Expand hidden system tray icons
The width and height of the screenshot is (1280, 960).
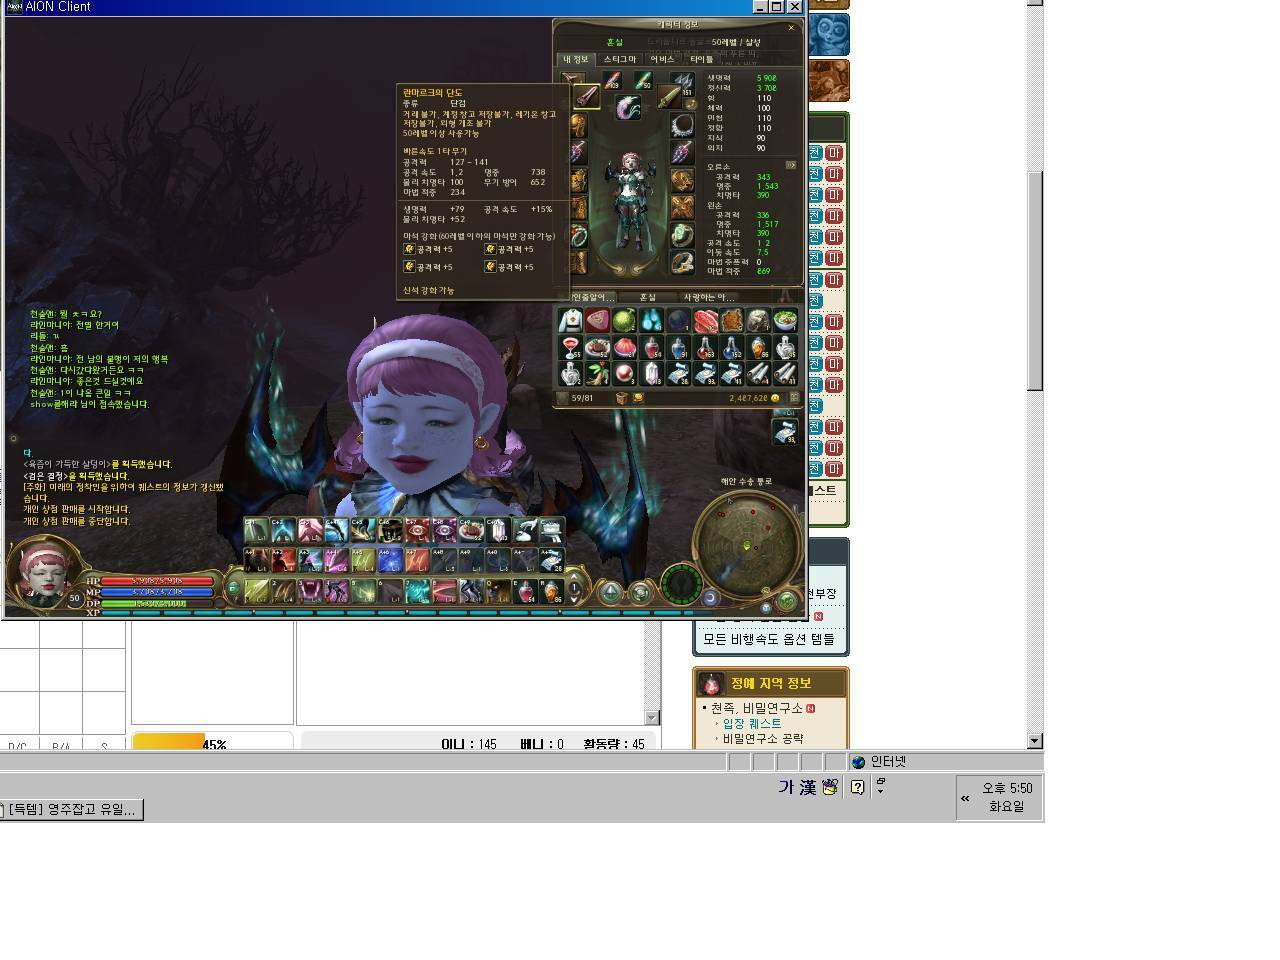point(965,798)
